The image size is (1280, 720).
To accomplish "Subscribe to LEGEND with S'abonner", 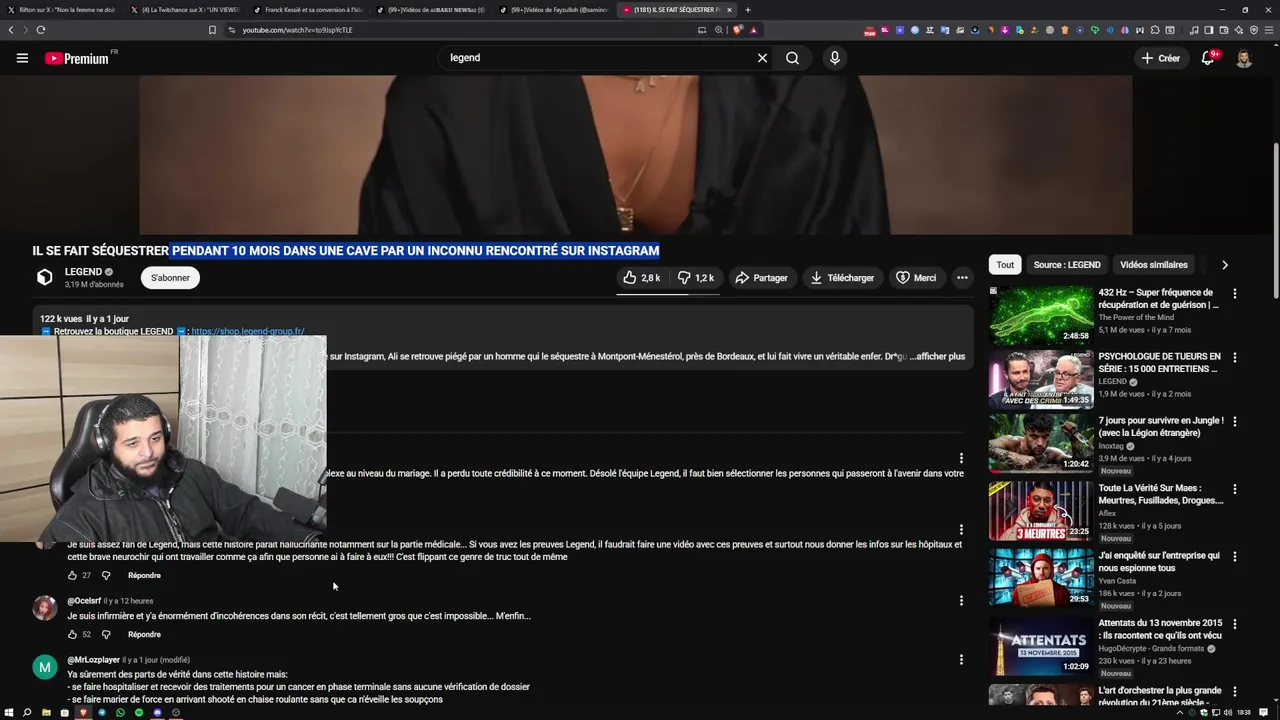I will pyautogui.click(x=170, y=278).
